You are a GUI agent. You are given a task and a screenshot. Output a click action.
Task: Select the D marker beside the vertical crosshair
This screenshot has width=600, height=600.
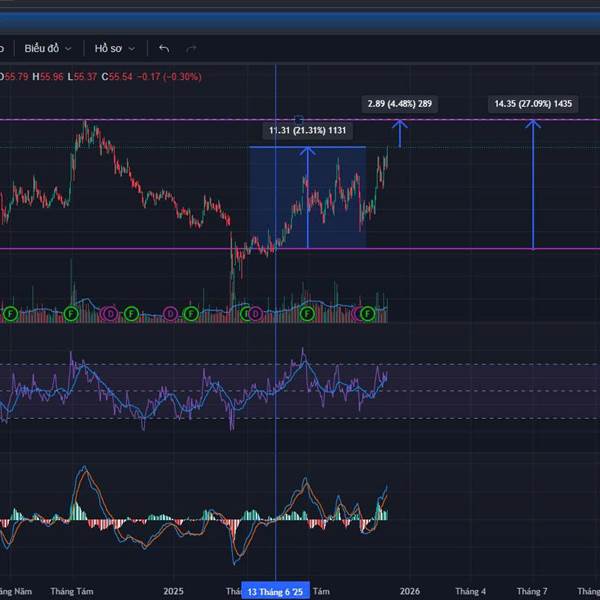pos(257,314)
